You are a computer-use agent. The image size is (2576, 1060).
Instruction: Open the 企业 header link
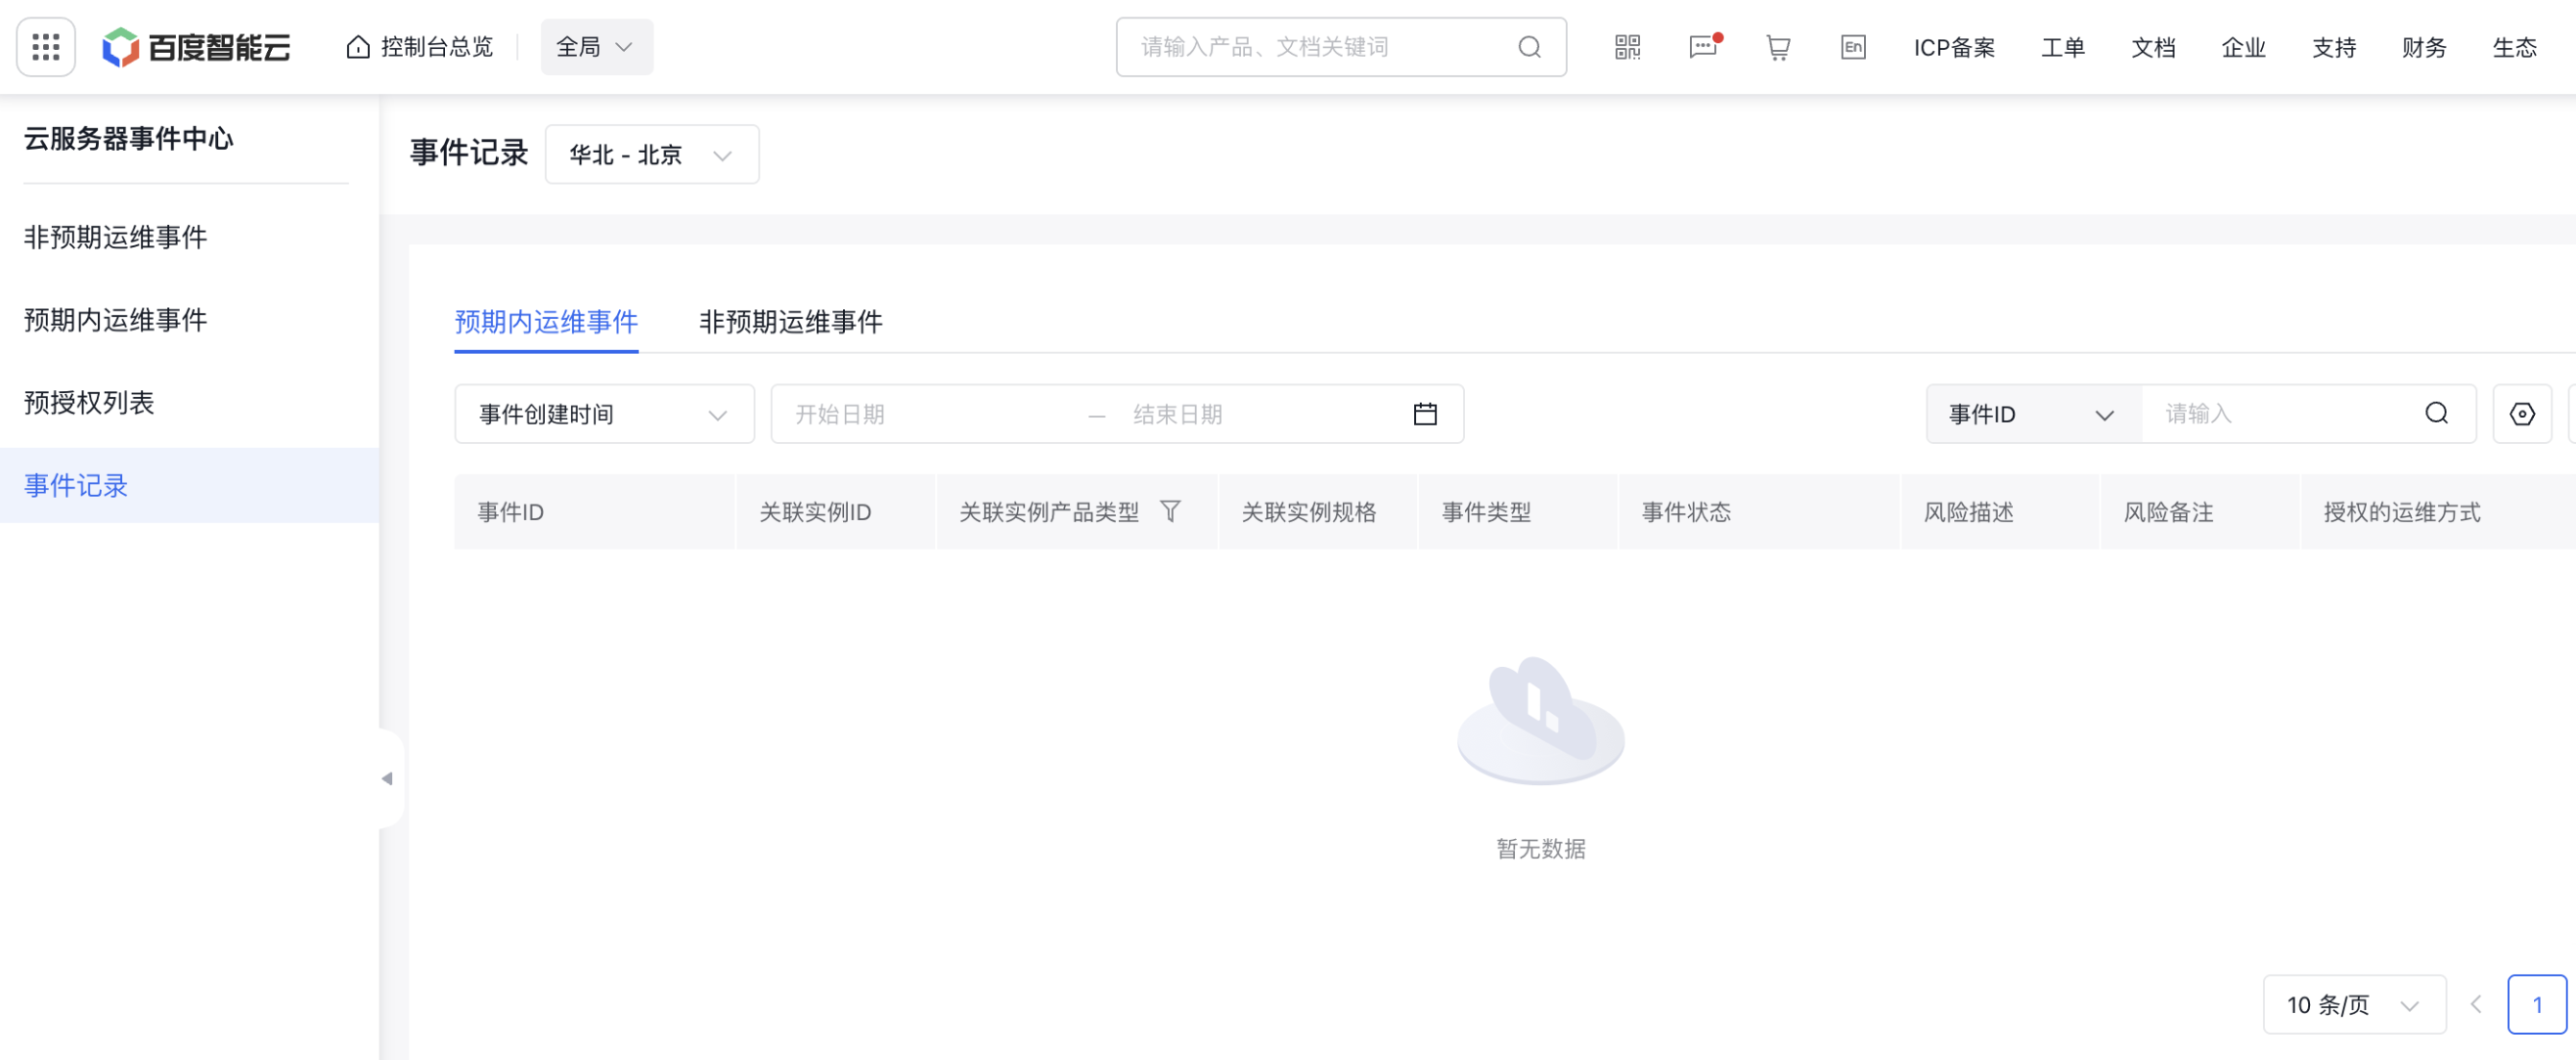[x=2243, y=47]
